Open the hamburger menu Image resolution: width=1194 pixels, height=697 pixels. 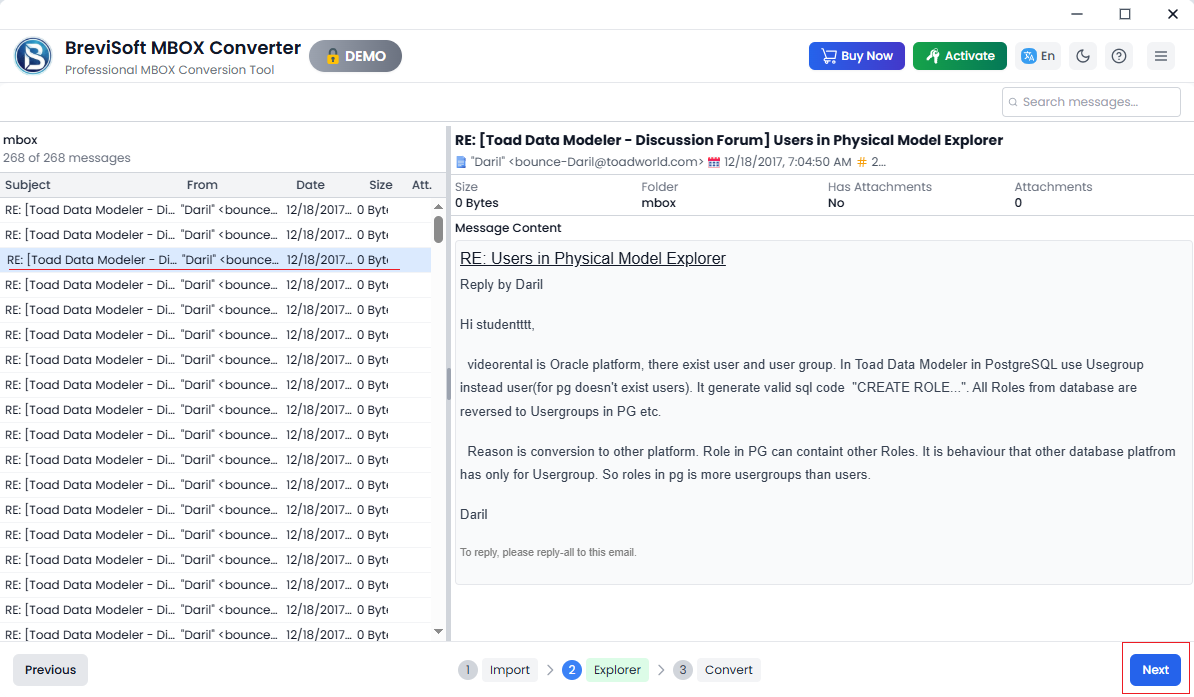(1160, 56)
